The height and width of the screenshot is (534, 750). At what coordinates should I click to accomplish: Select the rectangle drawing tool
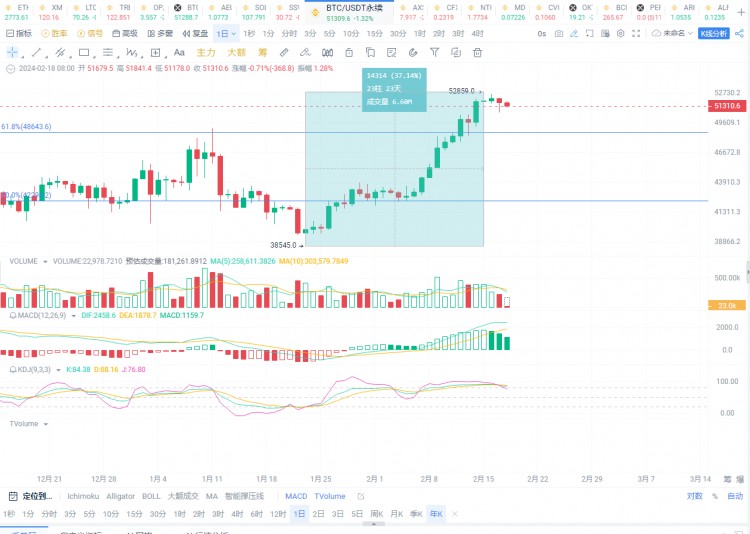pyautogui.click(x=82, y=52)
